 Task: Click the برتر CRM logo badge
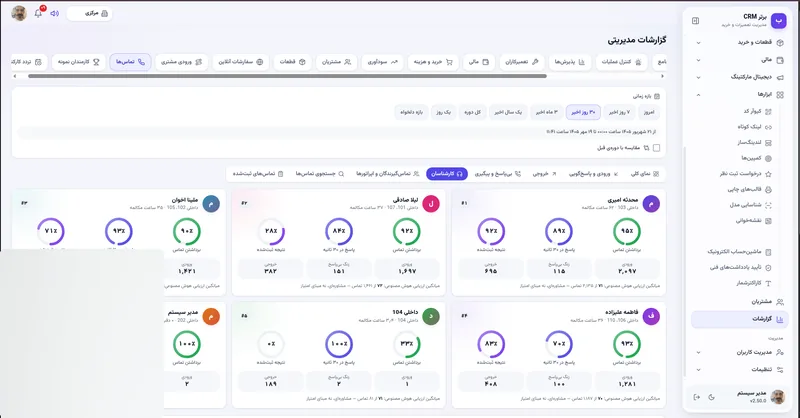coord(779,20)
